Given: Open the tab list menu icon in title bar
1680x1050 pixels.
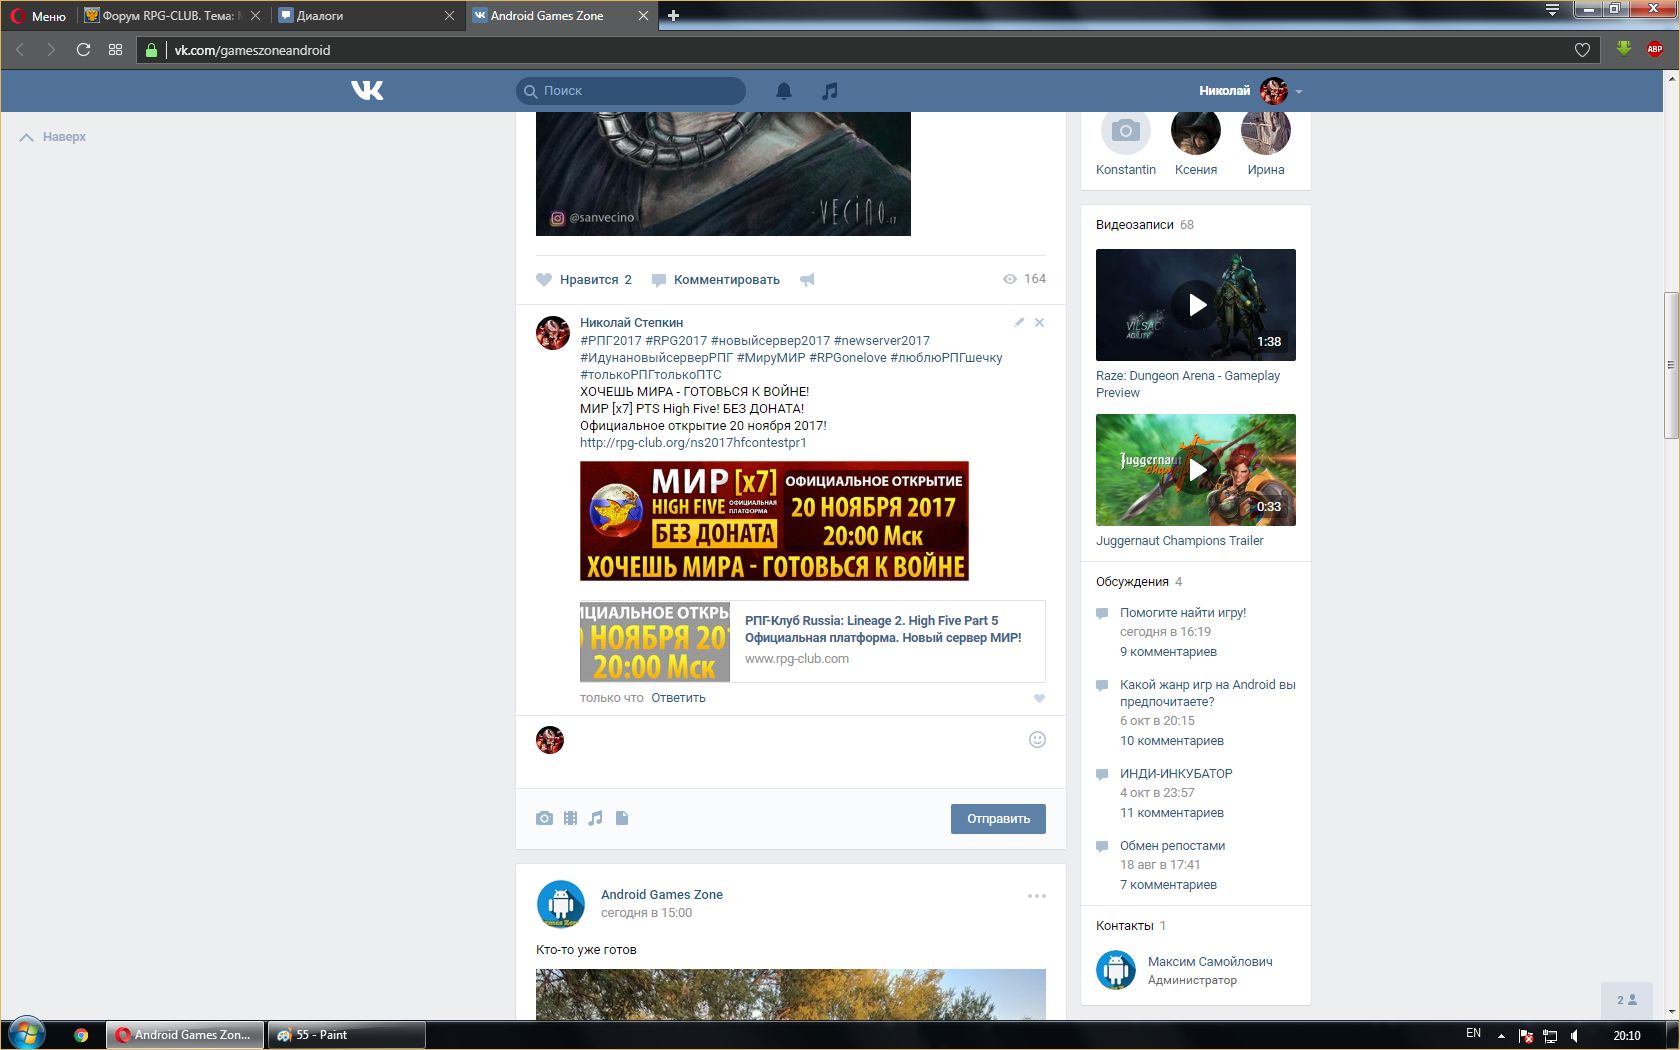Looking at the screenshot, I should tap(1552, 11).
